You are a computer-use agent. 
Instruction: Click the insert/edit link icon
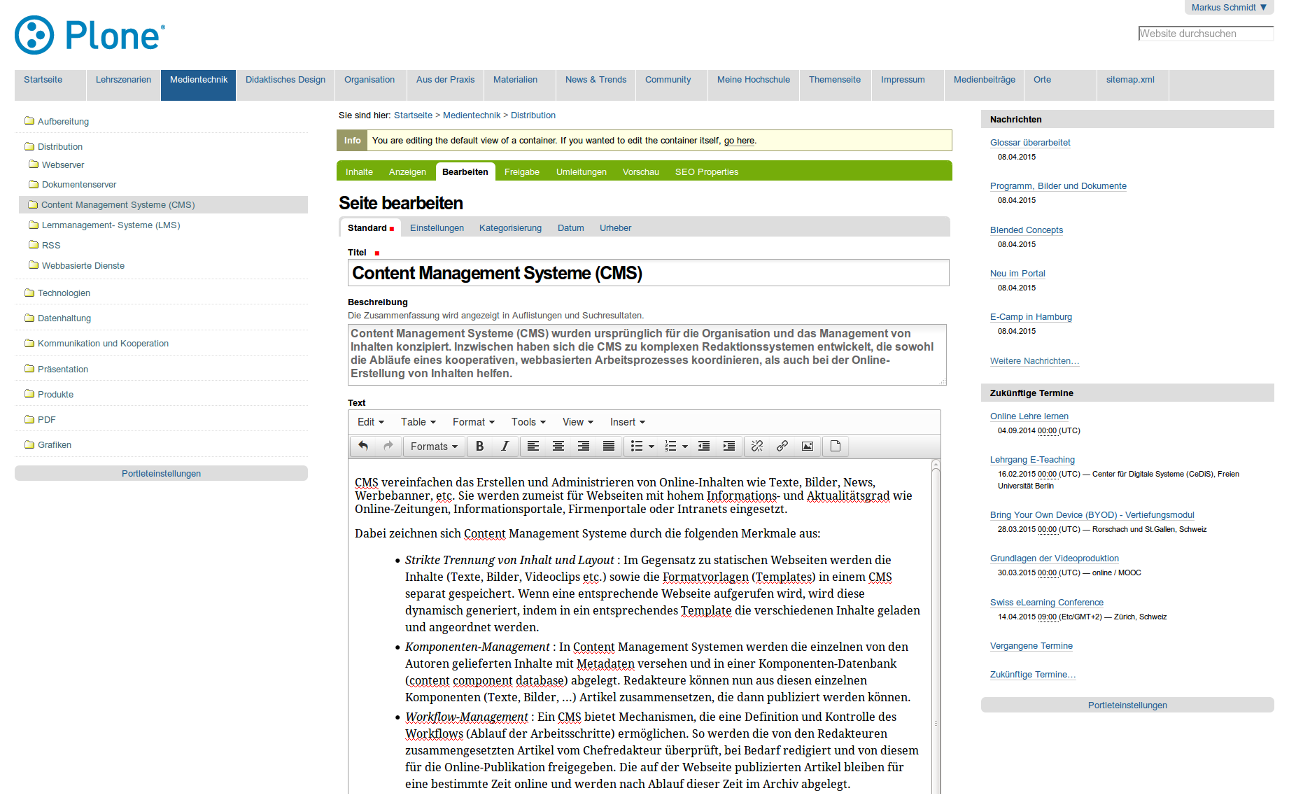pos(782,446)
